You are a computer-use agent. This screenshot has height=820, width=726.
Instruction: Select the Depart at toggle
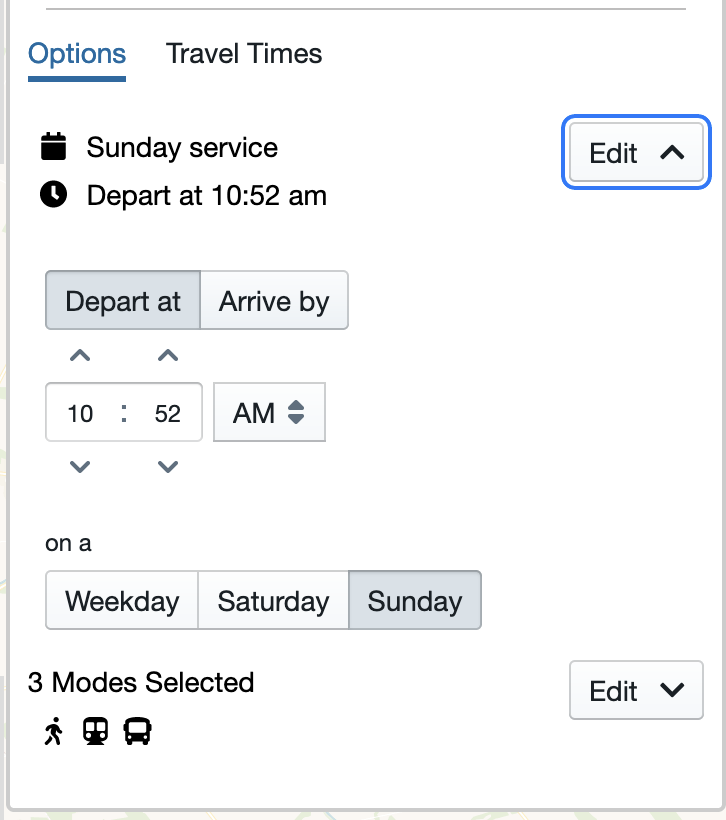coord(123,301)
